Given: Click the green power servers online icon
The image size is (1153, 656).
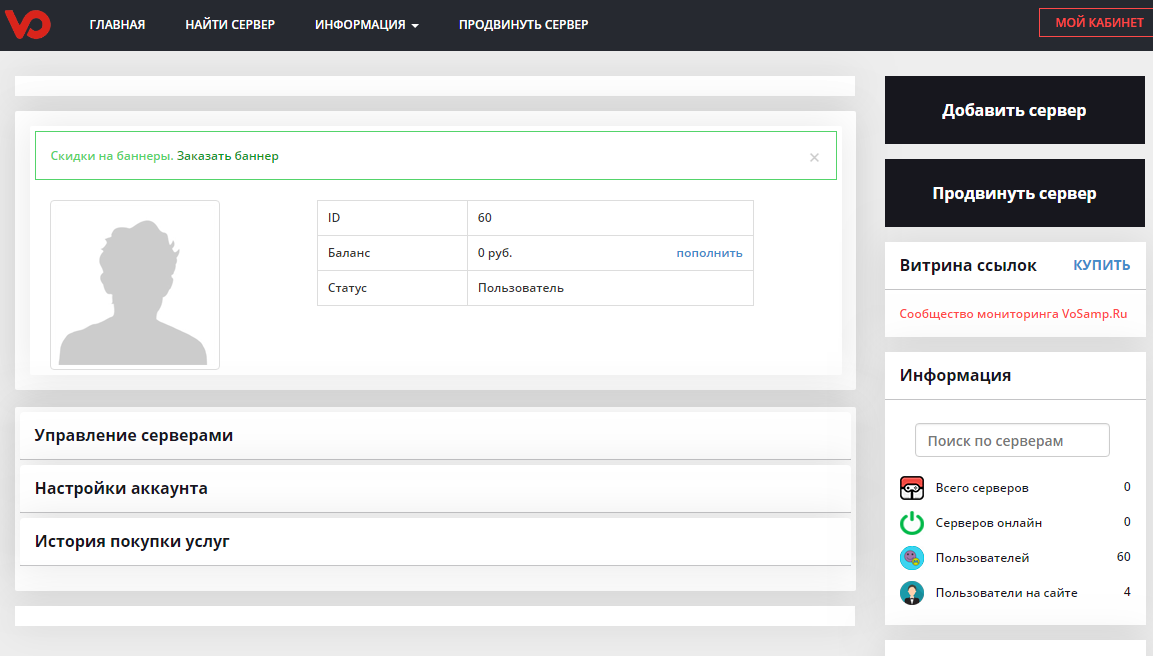Looking at the screenshot, I should pyautogui.click(x=911, y=523).
